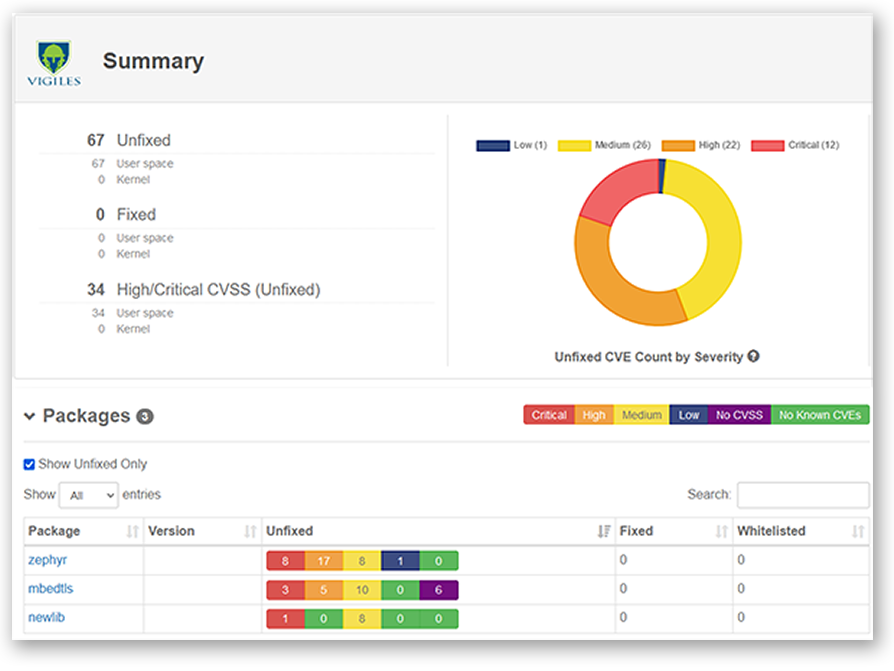Open the Show entries dropdown
Screen dimensions: 894x671
[88, 495]
